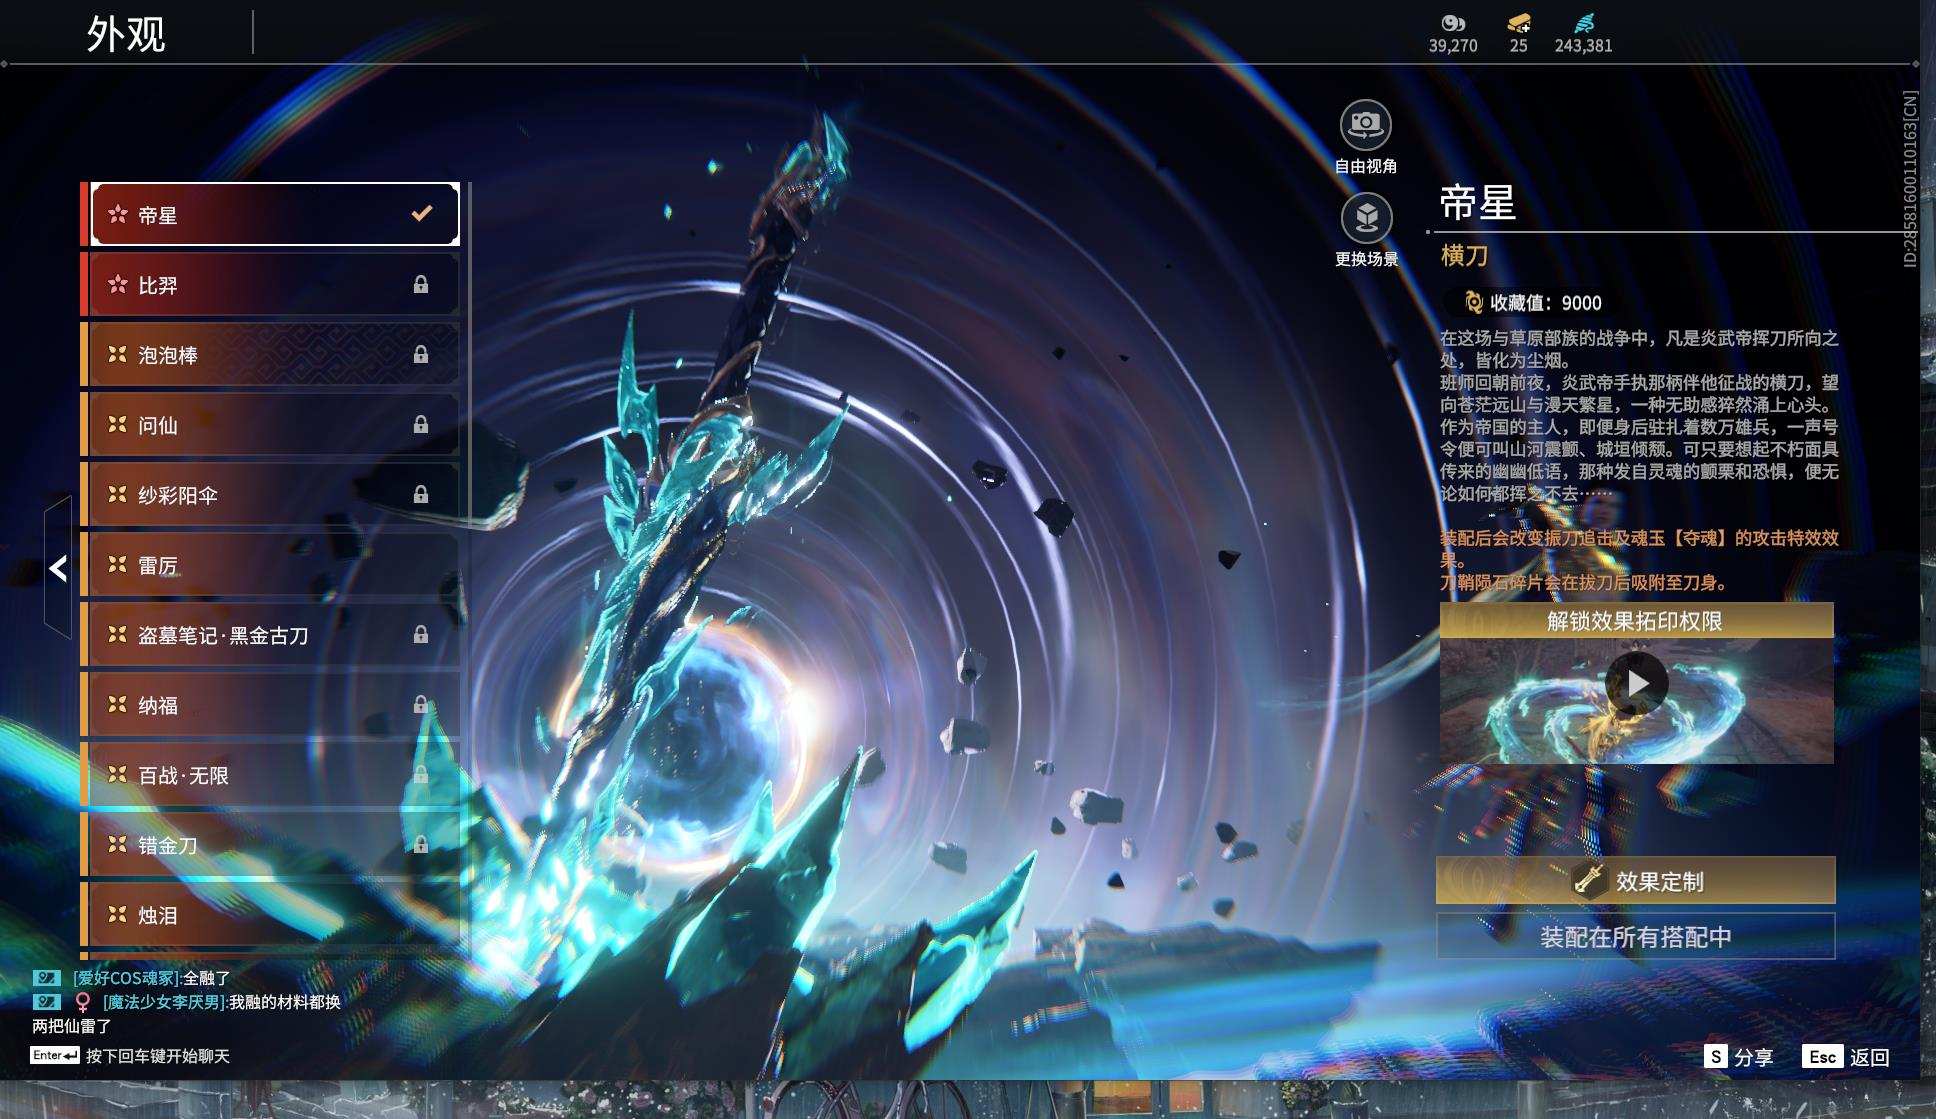Click the Enter key icon in chat hint
Image resolution: width=1936 pixels, height=1119 pixels.
[55, 1056]
